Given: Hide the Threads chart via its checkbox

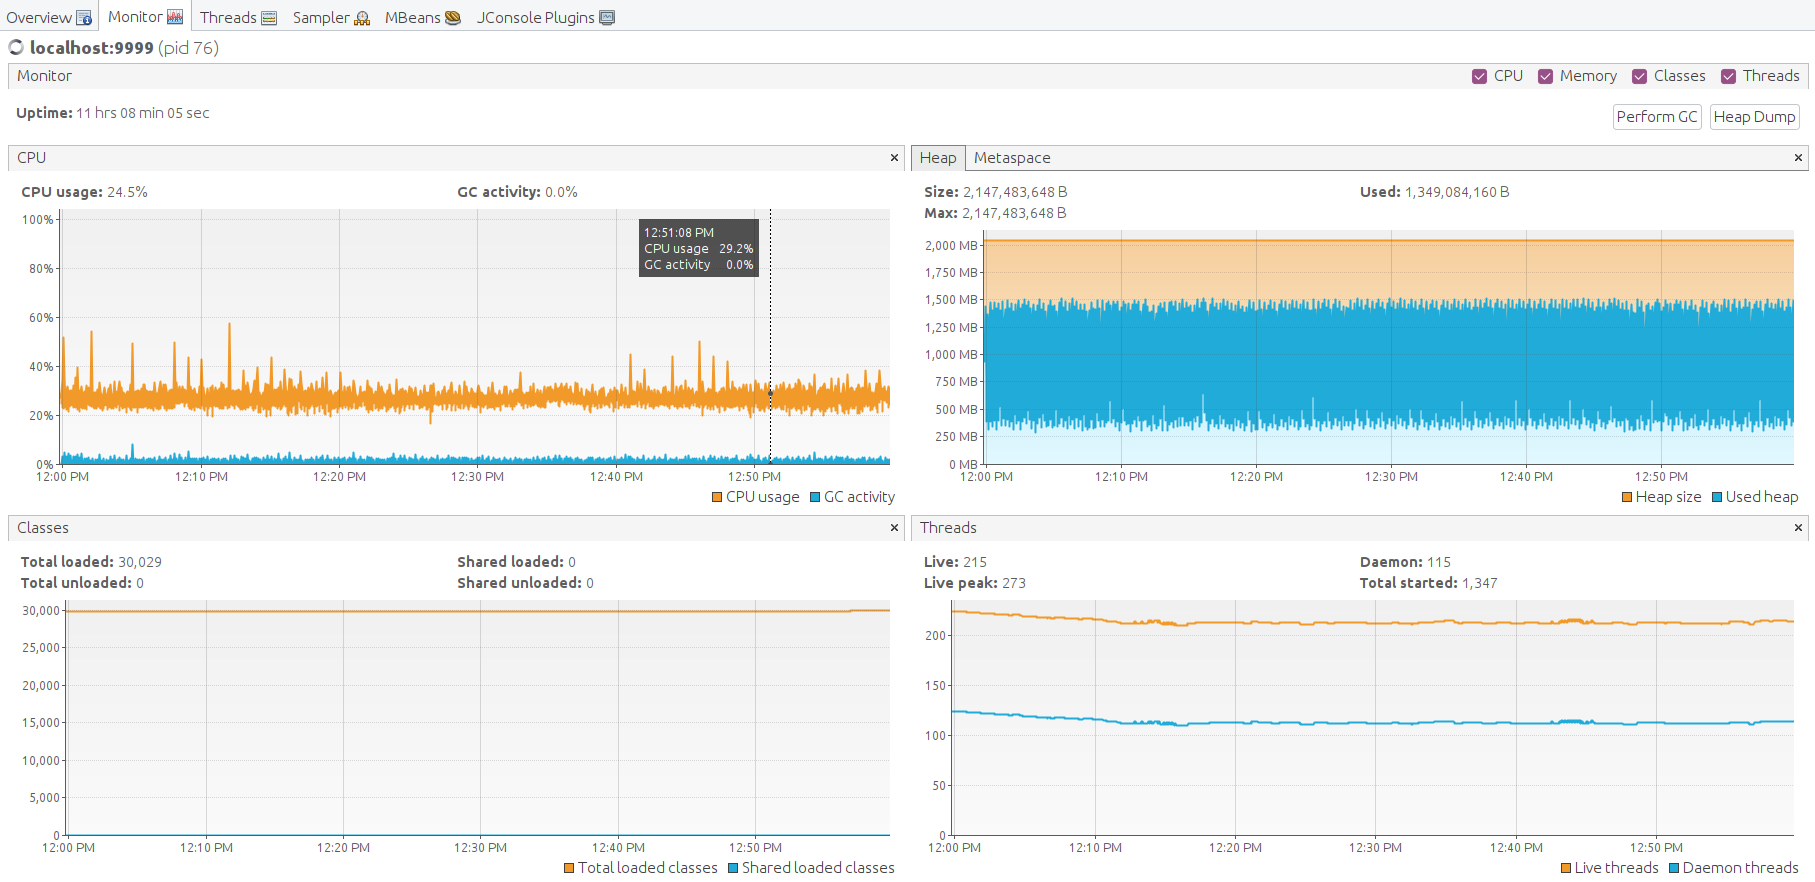Looking at the screenshot, I should point(1729,77).
